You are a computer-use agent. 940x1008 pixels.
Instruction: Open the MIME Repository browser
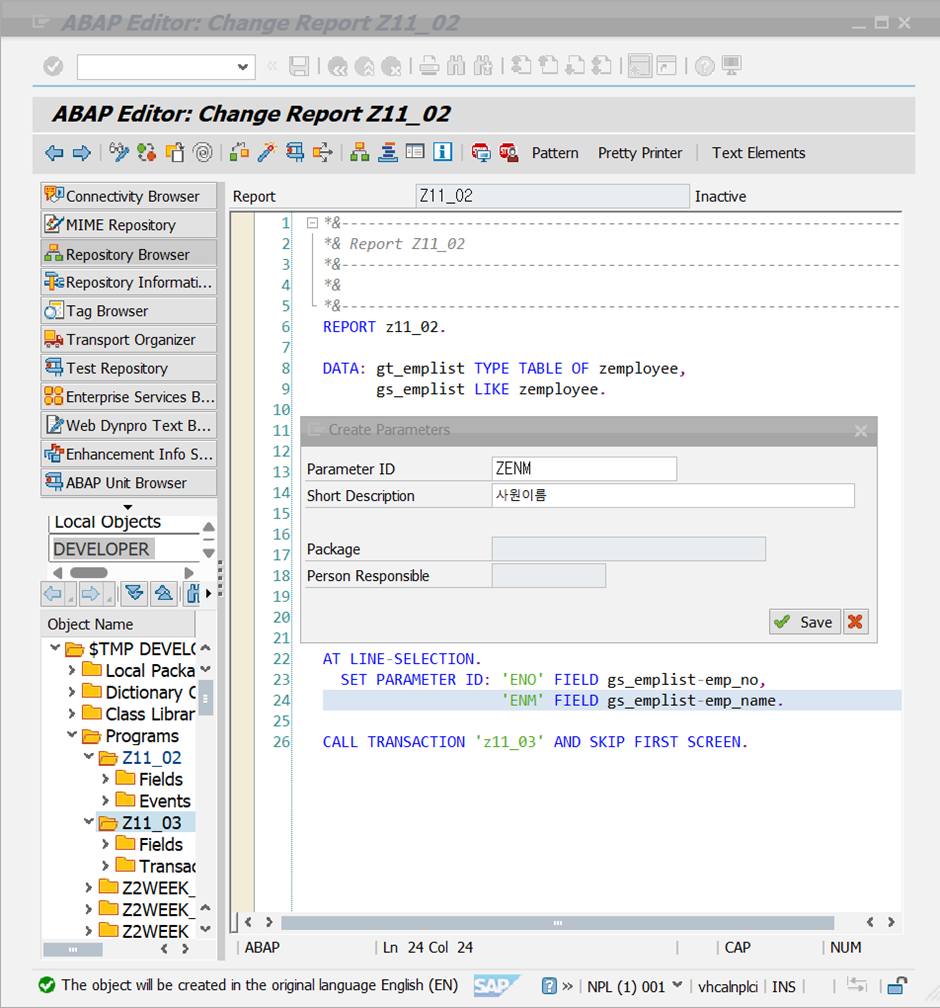(x=129, y=225)
